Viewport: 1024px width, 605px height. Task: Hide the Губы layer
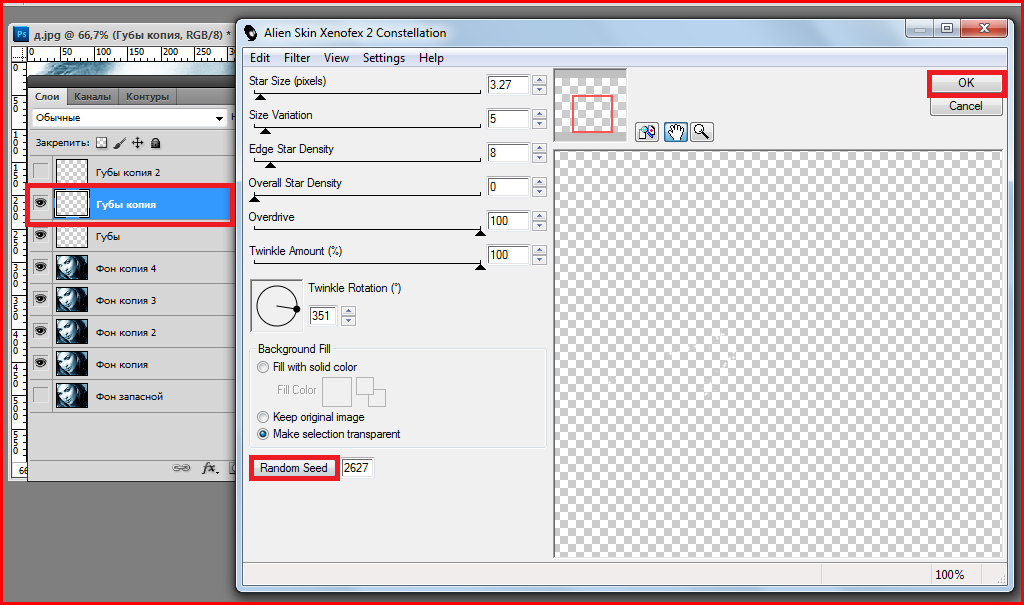point(40,236)
